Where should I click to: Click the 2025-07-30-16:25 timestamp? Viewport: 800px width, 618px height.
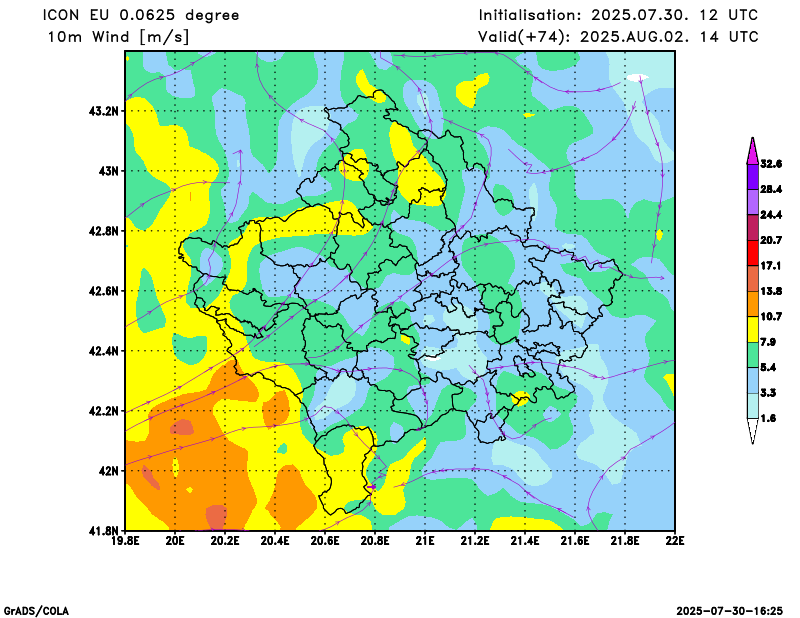[x=730, y=611]
